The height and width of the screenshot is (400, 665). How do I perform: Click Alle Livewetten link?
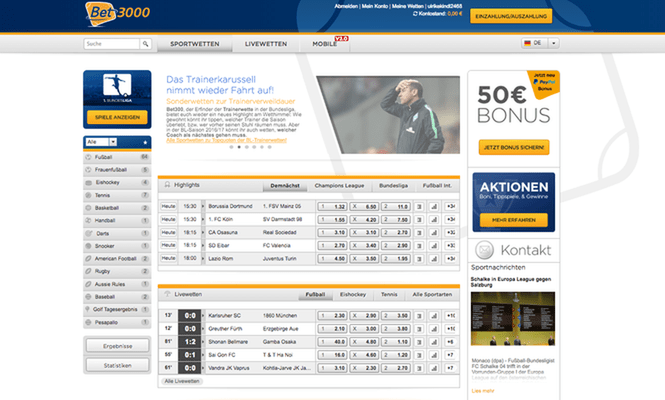[182, 381]
